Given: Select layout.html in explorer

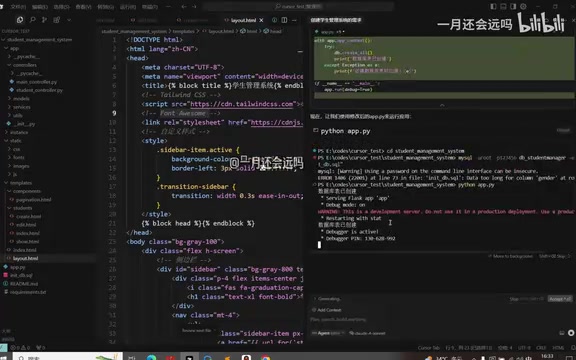Looking at the screenshot, I should [25, 259].
